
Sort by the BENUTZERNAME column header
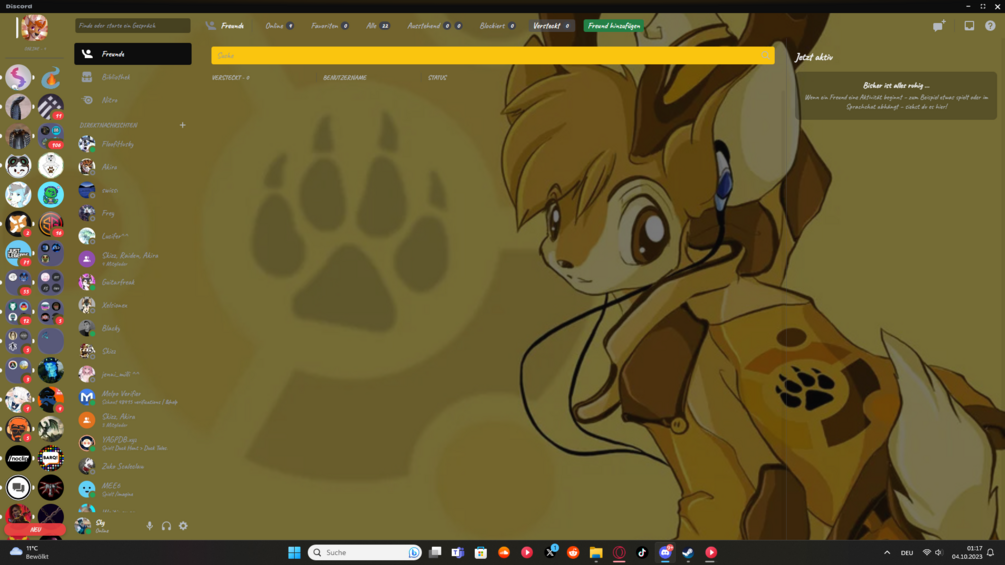pos(345,78)
